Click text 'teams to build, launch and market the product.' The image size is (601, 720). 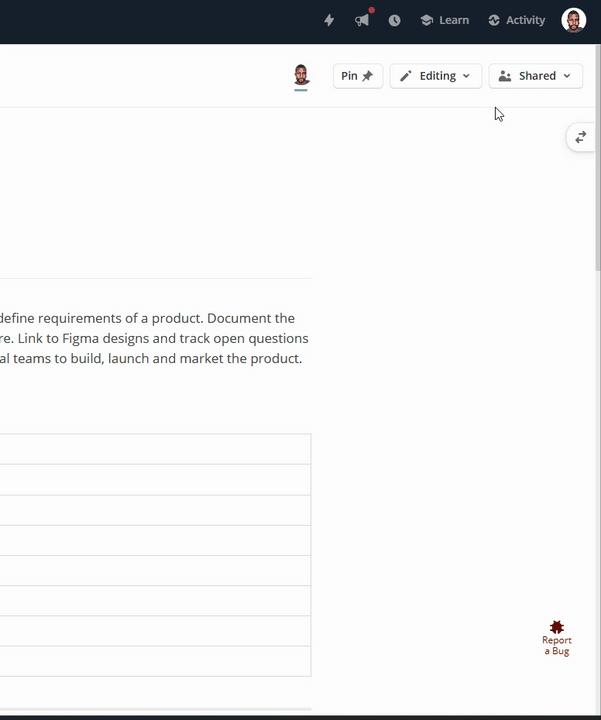tap(157, 359)
